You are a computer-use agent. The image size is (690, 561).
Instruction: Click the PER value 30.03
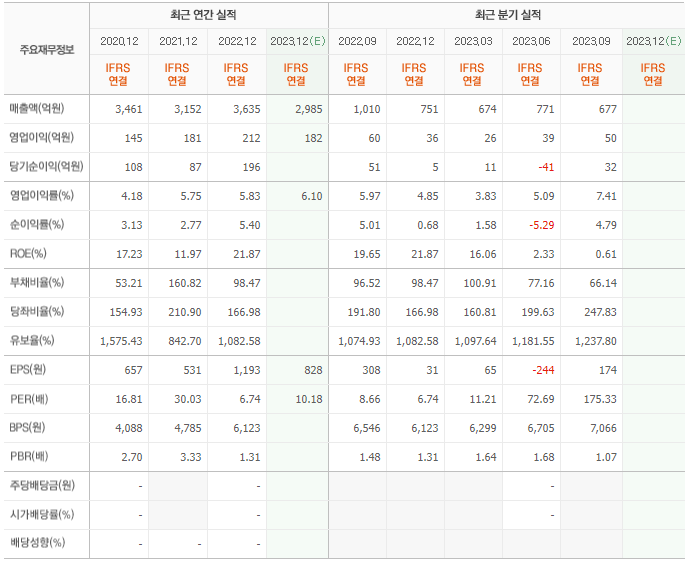pyautogui.click(x=188, y=400)
